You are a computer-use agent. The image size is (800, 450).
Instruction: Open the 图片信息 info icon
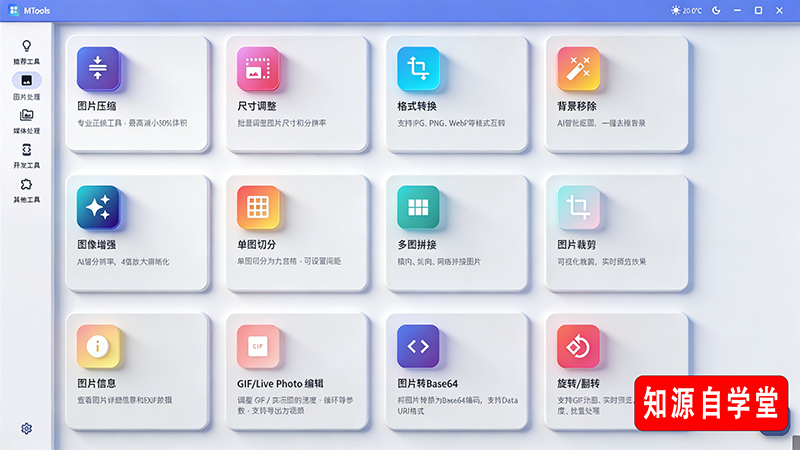click(x=98, y=346)
